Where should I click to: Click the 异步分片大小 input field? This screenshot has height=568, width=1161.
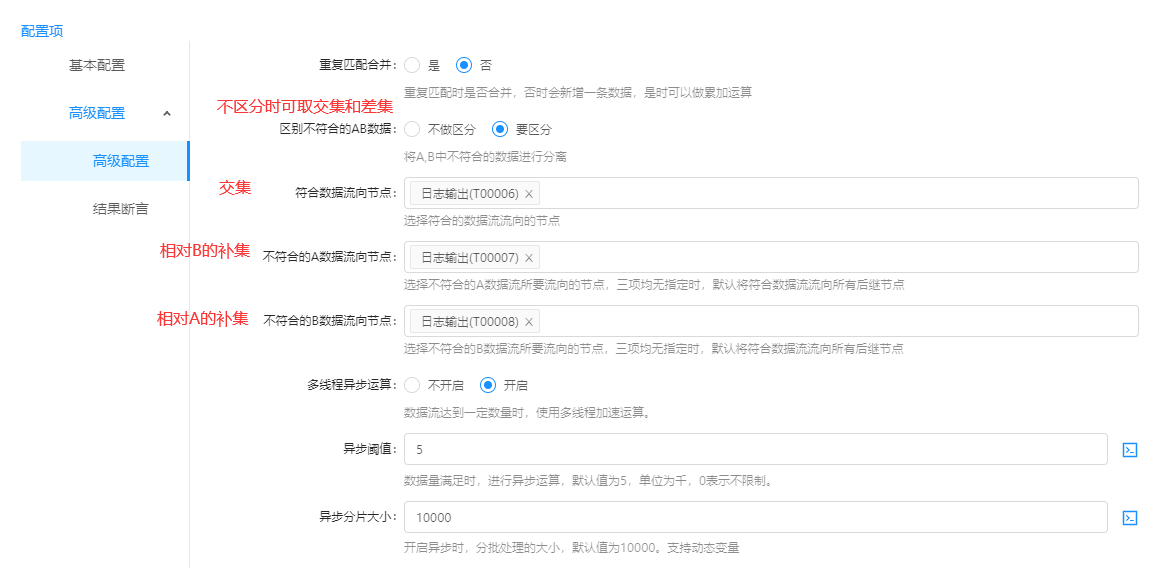755,517
